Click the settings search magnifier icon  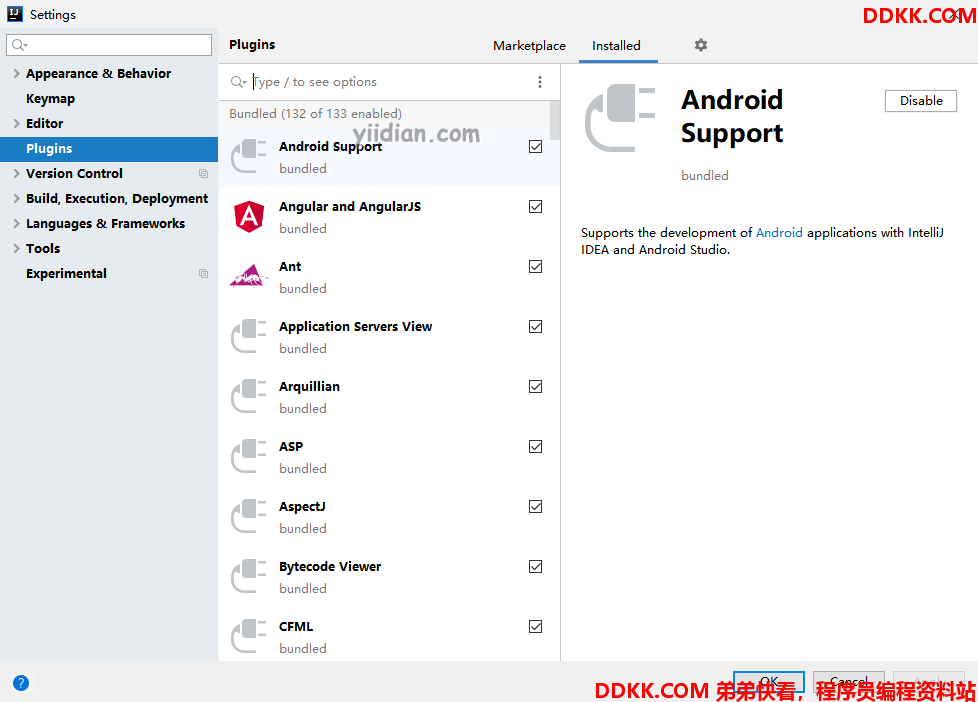point(19,45)
